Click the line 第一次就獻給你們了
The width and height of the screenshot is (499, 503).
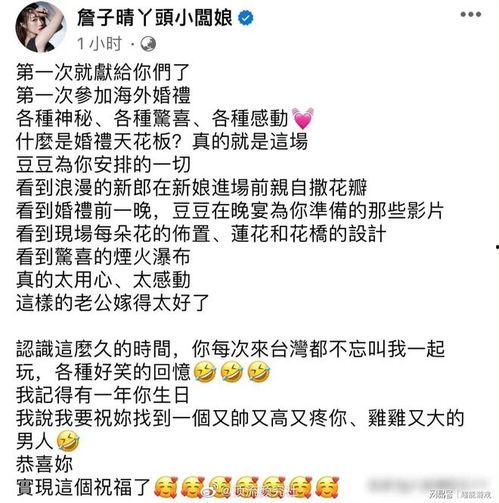pyautogui.click(x=103, y=72)
